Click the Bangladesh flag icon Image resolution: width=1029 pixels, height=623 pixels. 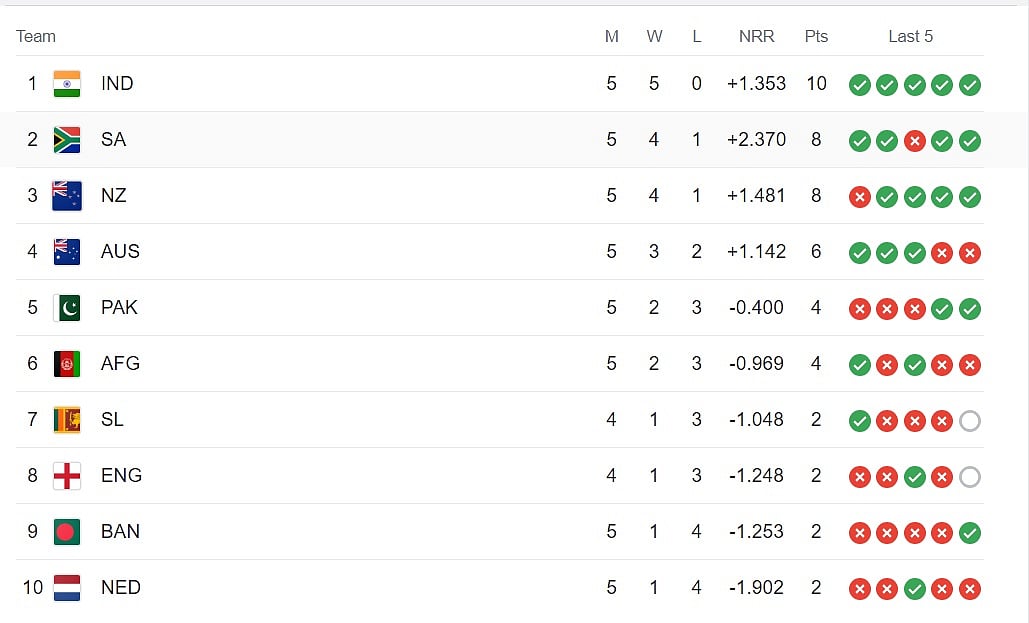pyautogui.click(x=67, y=532)
